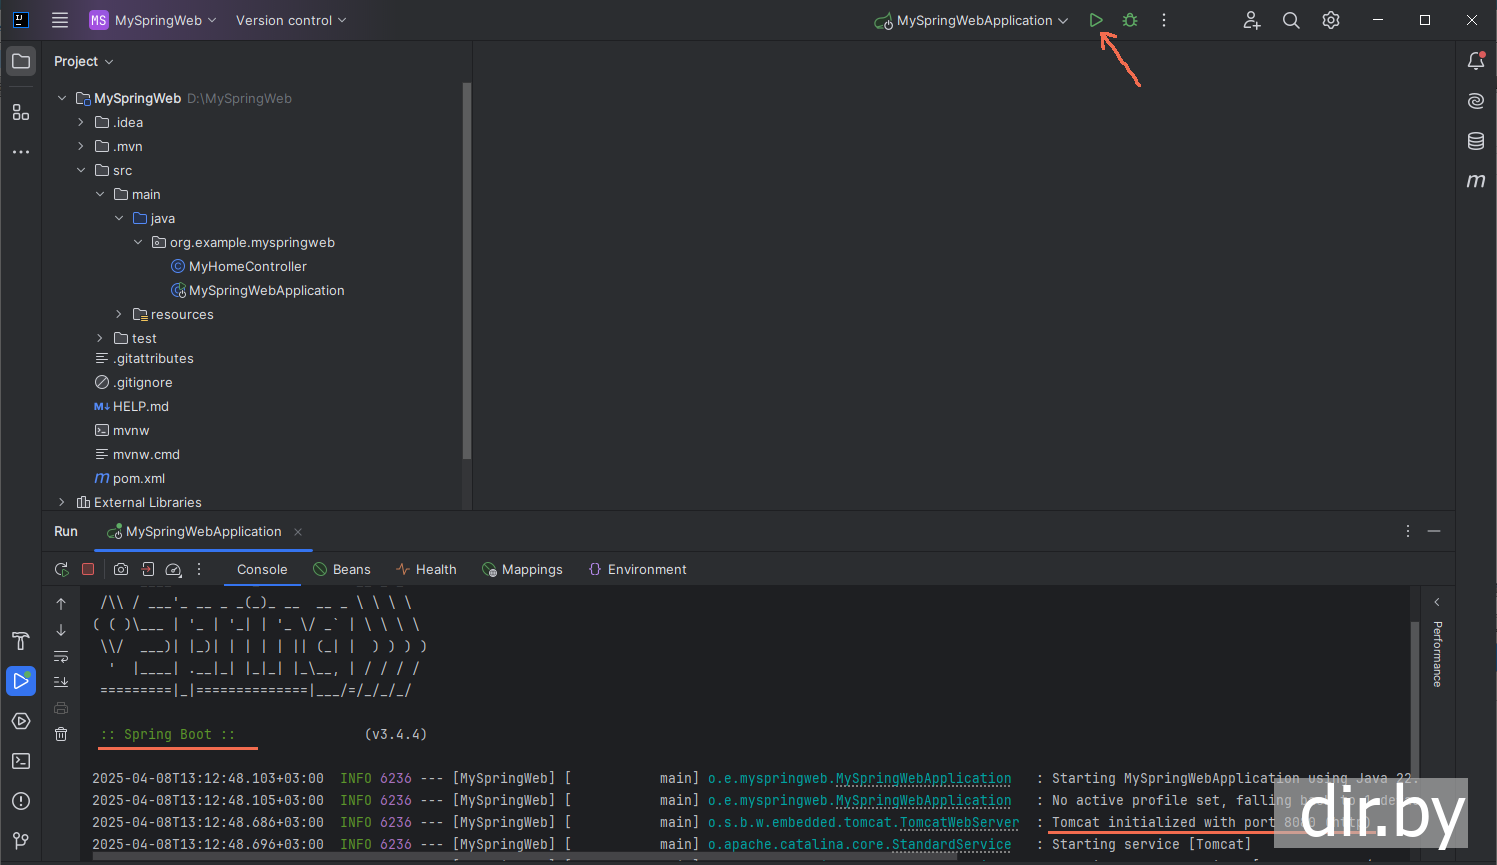The height and width of the screenshot is (865, 1497).
Task: Open Notifications bell in right sidebar
Action: click(1476, 61)
